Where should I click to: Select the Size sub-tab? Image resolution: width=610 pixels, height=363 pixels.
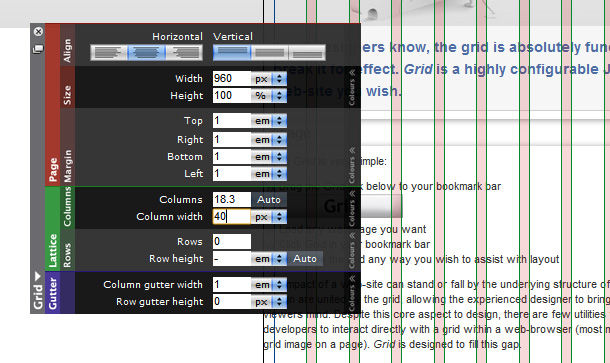67,87
